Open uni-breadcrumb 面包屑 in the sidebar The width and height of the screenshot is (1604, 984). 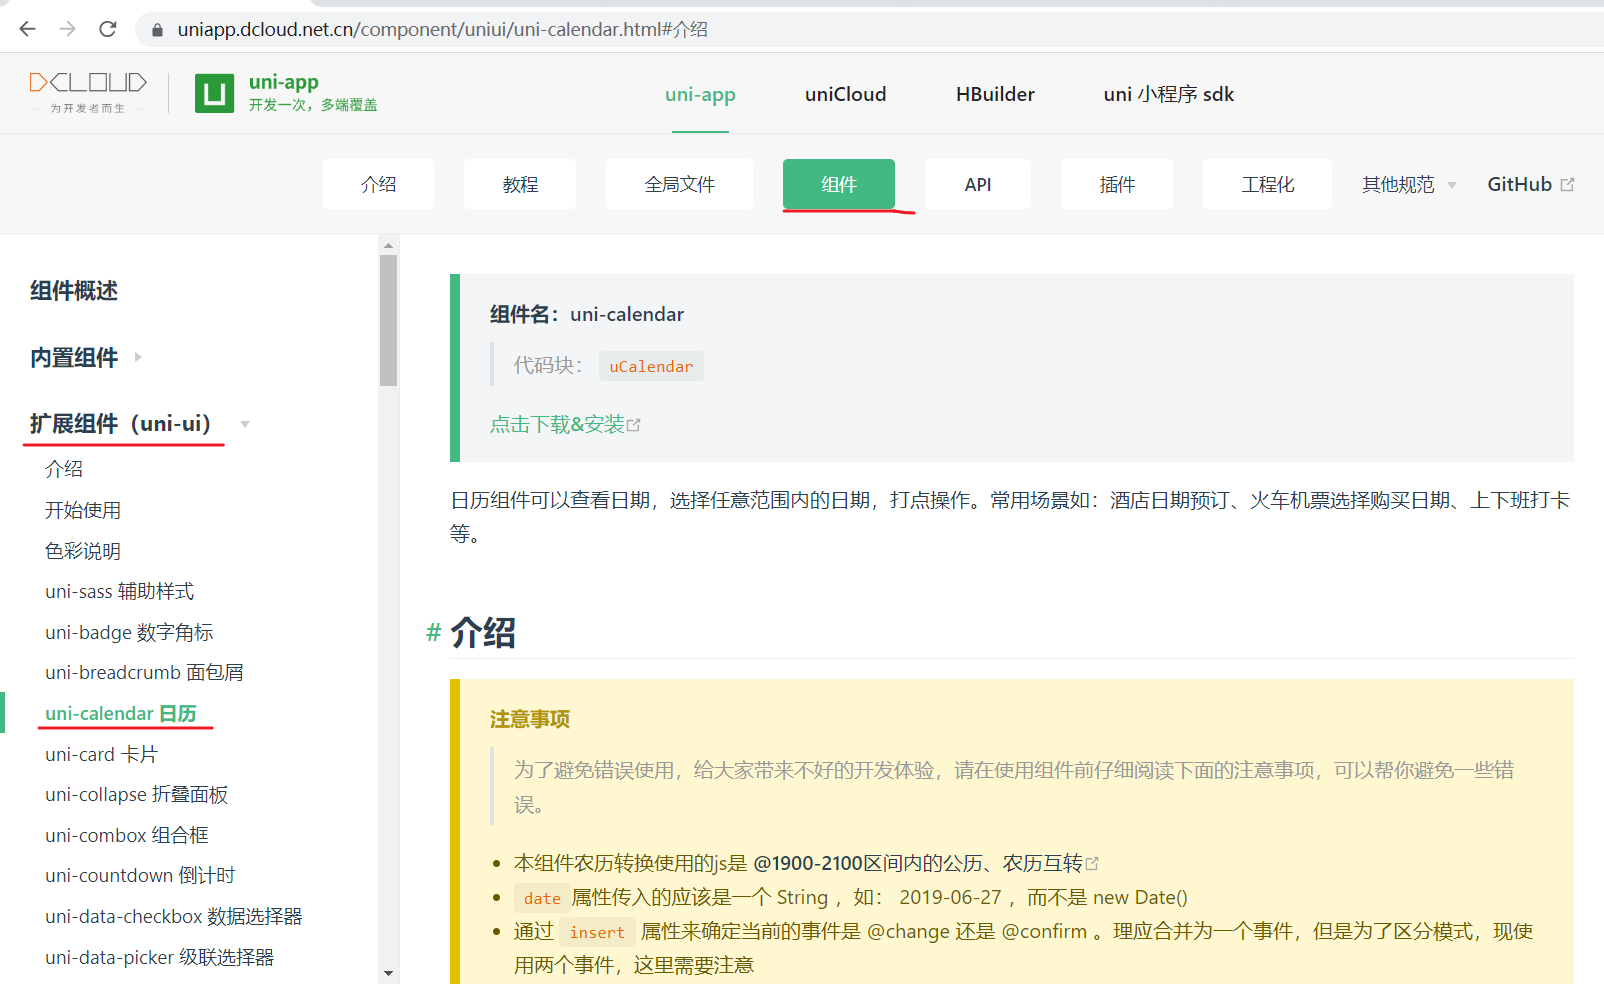click(x=144, y=672)
